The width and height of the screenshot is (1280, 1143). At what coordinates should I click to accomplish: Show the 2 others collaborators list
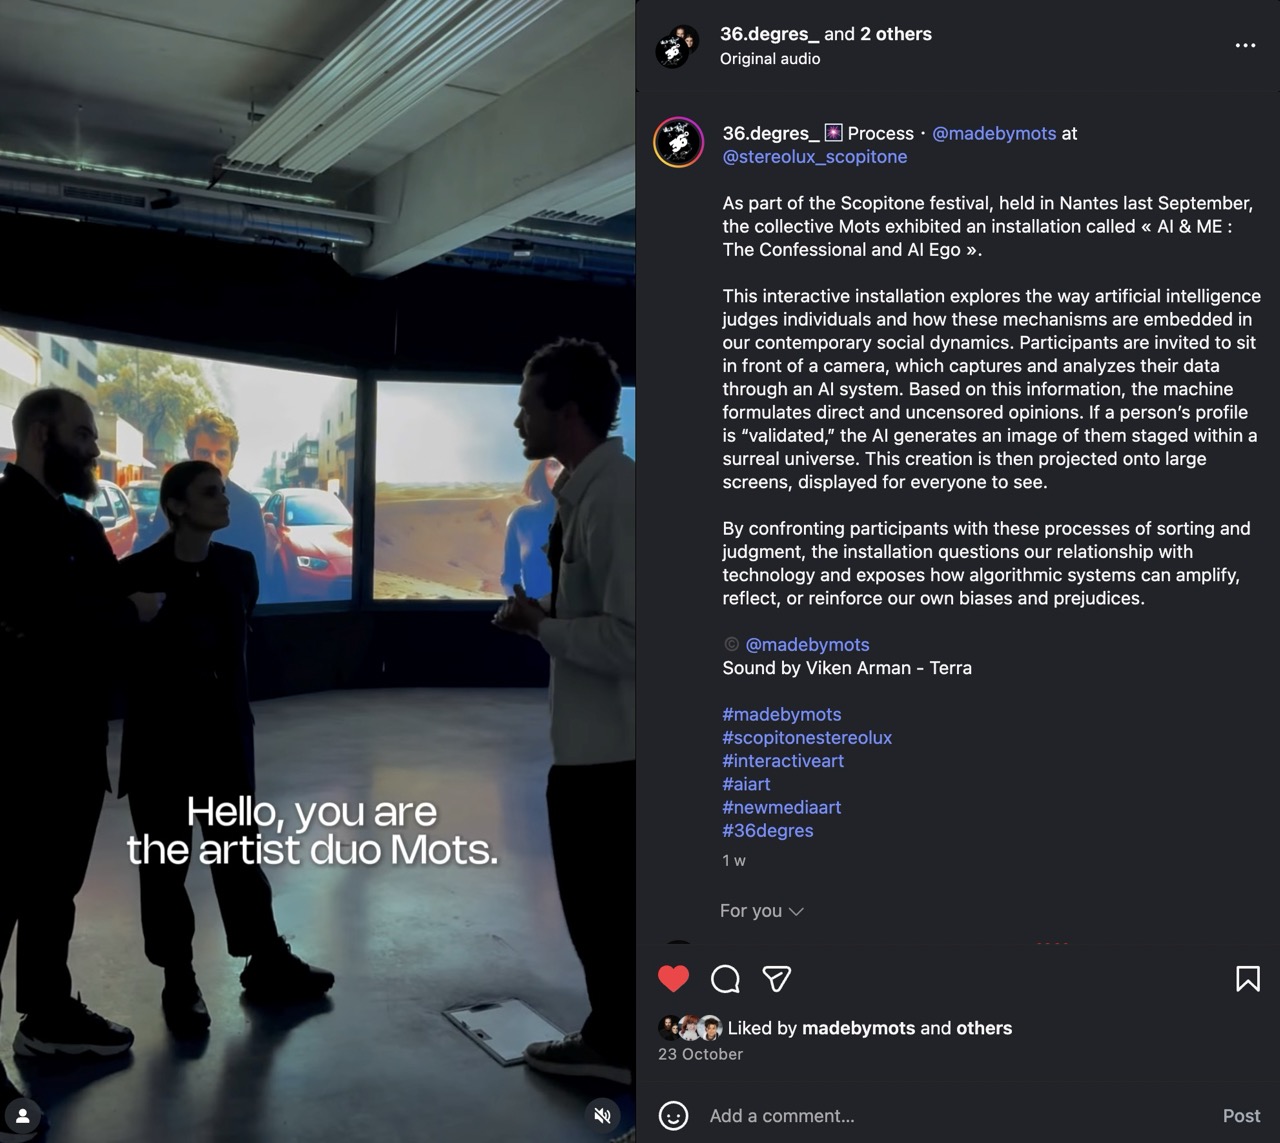[x=896, y=34]
